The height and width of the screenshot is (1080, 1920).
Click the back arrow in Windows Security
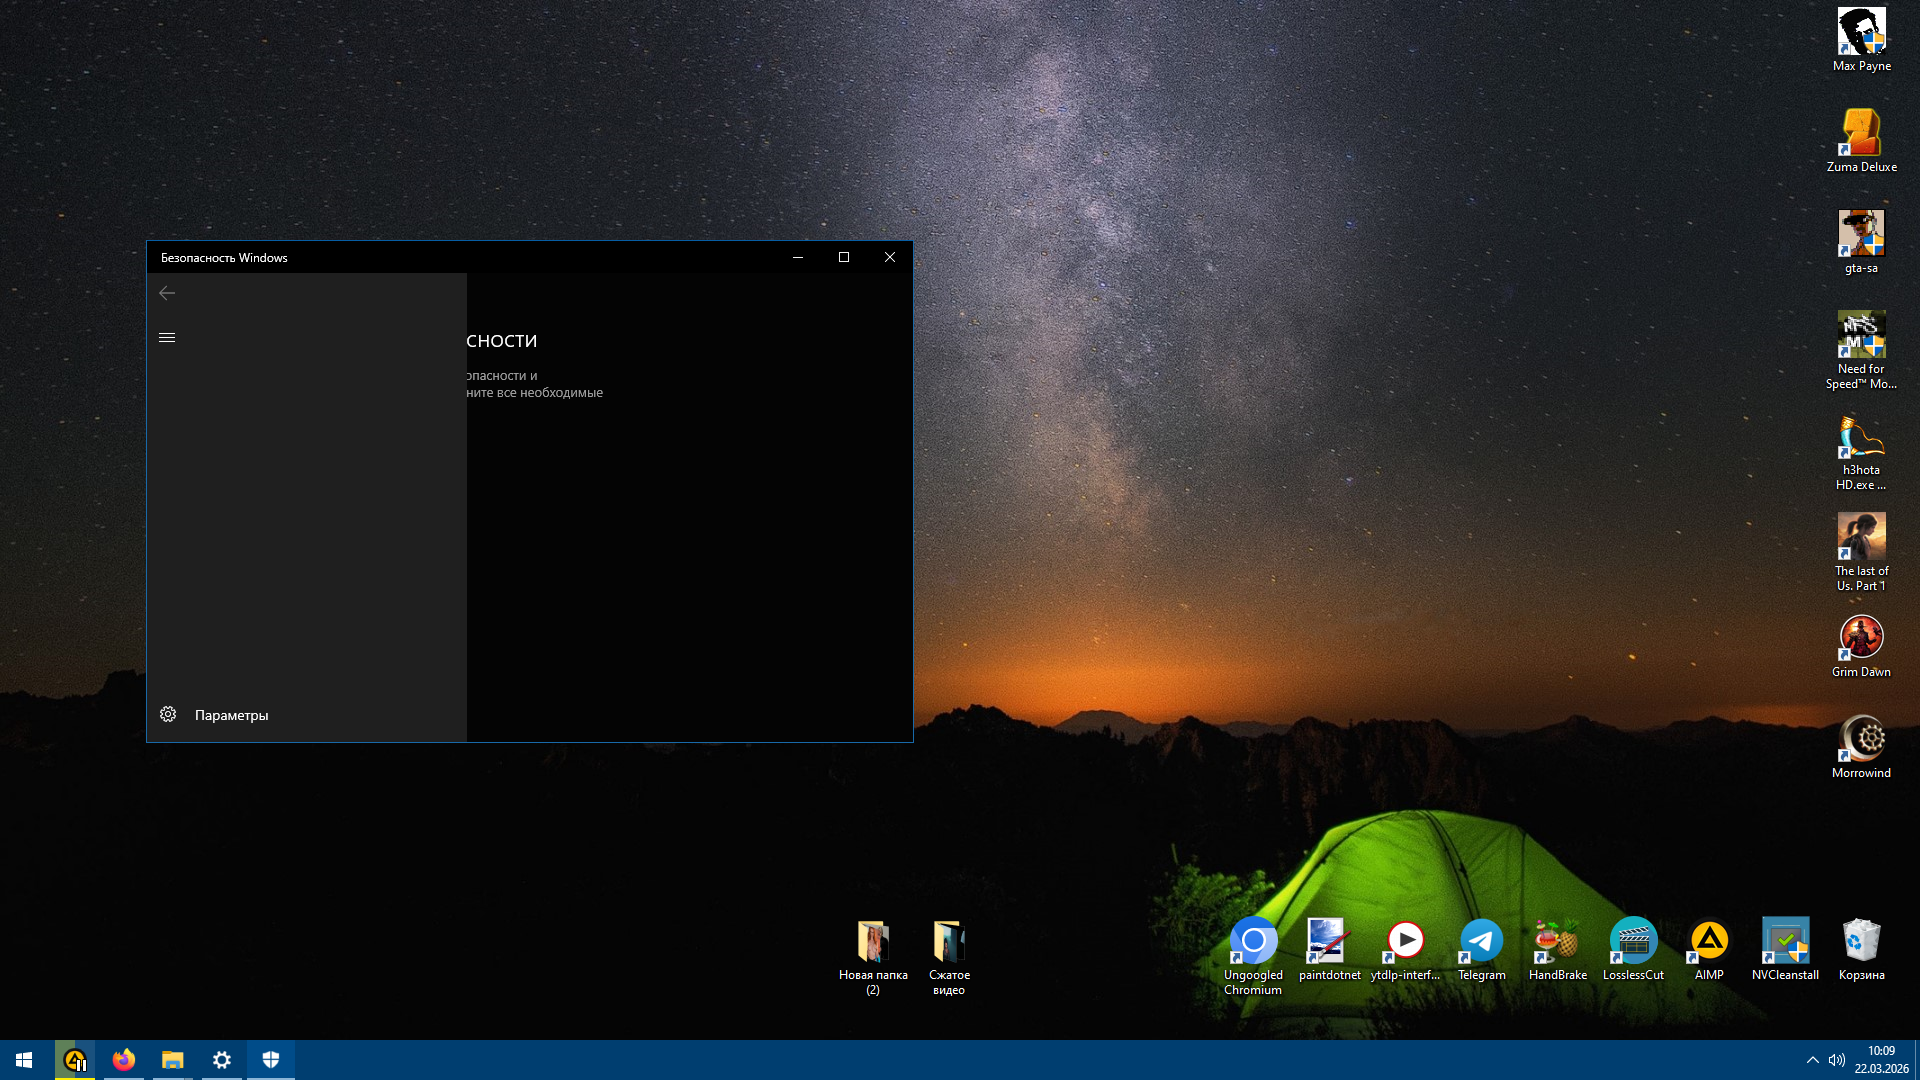point(167,293)
